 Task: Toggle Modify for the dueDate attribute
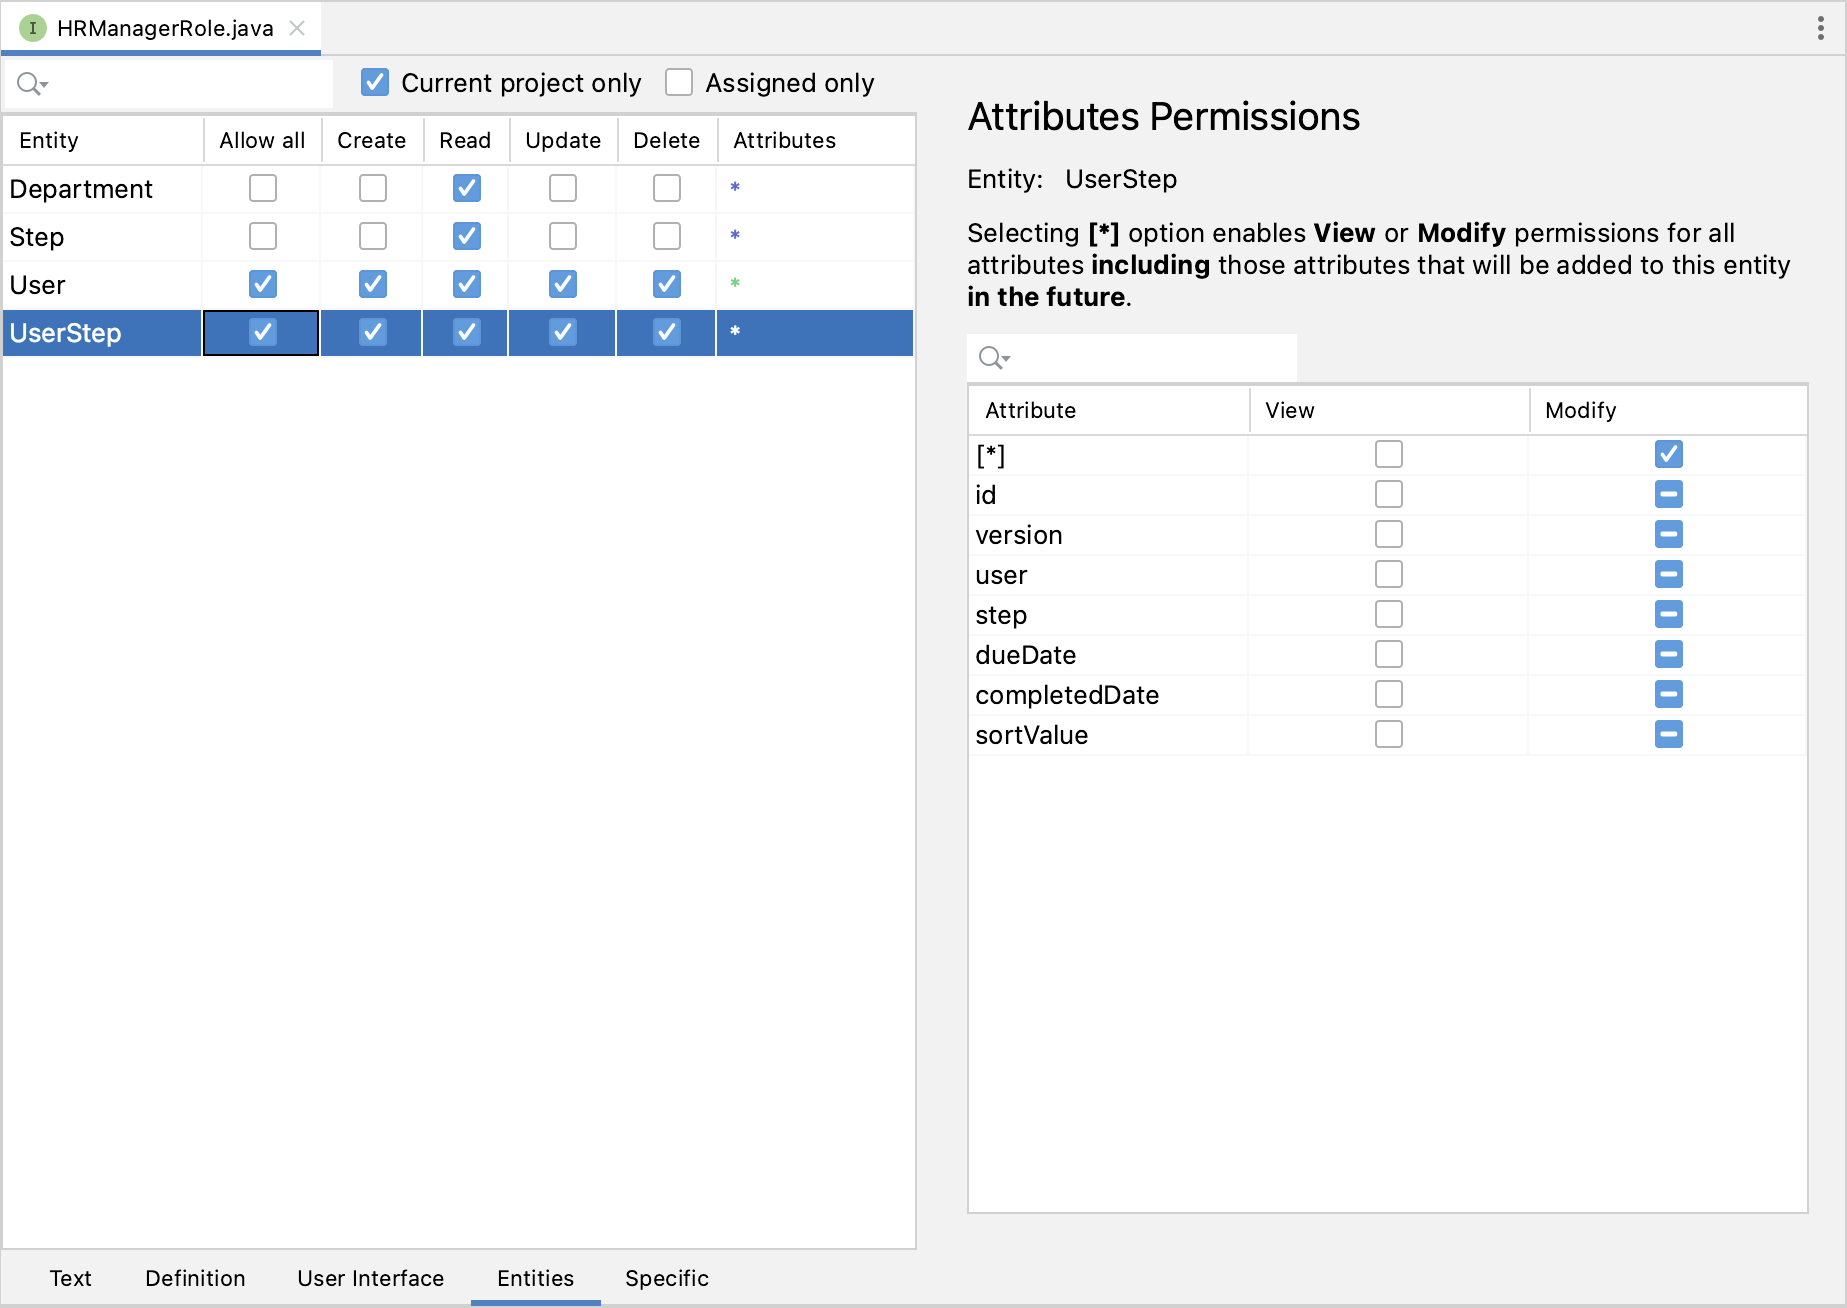(x=1668, y=654)
